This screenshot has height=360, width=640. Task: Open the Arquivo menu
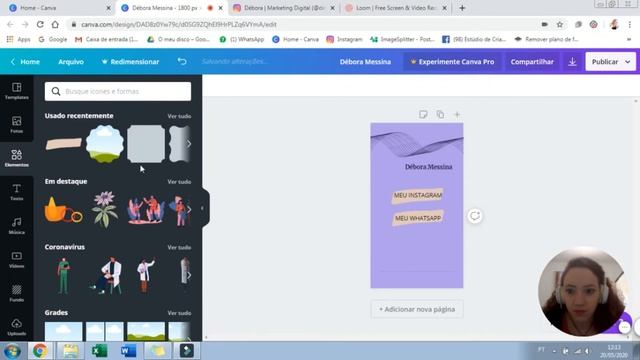coord(71,62)
